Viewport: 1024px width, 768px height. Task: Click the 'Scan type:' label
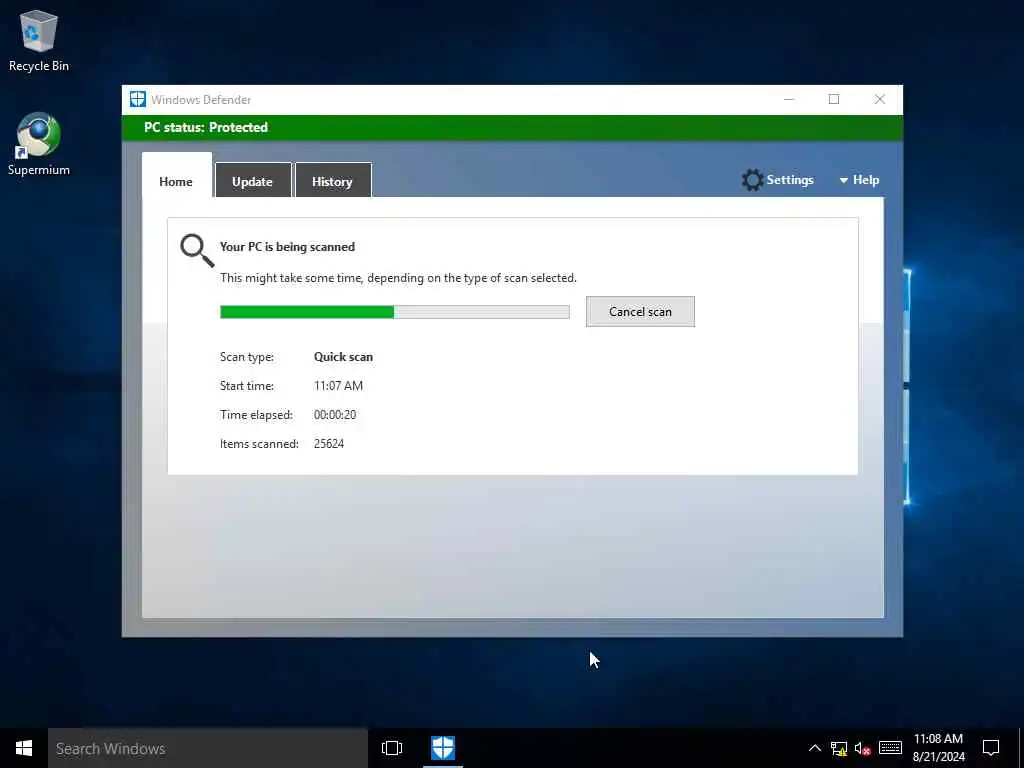[x=247, y=357]
